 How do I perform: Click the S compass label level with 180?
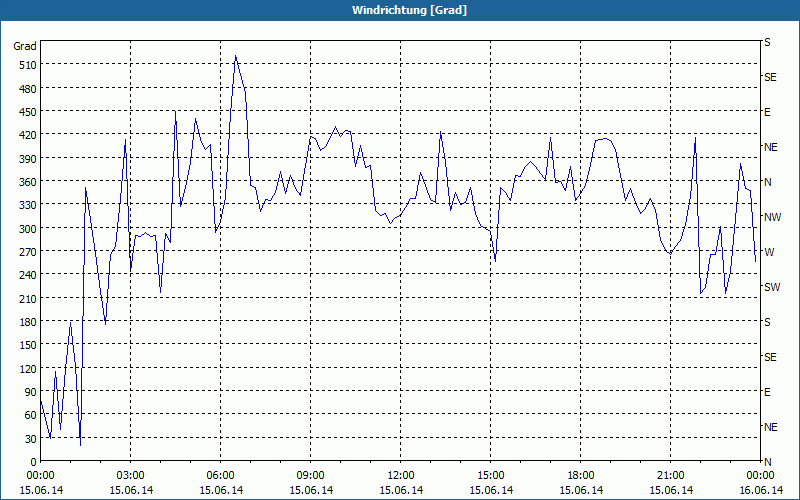click(767, 322)
